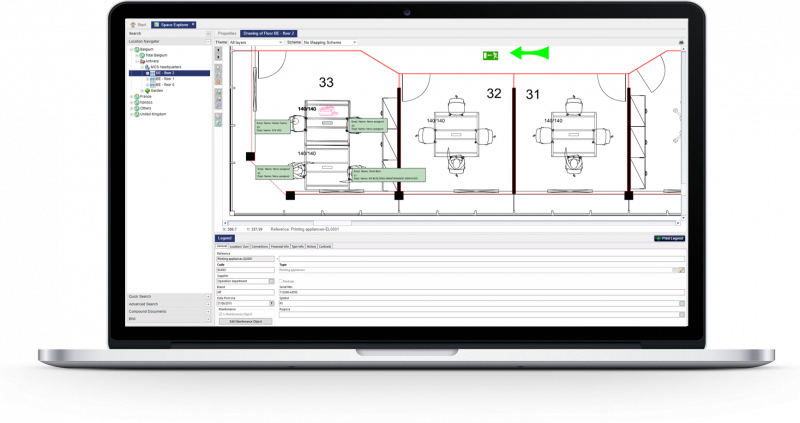800x423 pixels.
Task: Click the Print Legend button
Action: pyautogui.click(x=669, y=238)
